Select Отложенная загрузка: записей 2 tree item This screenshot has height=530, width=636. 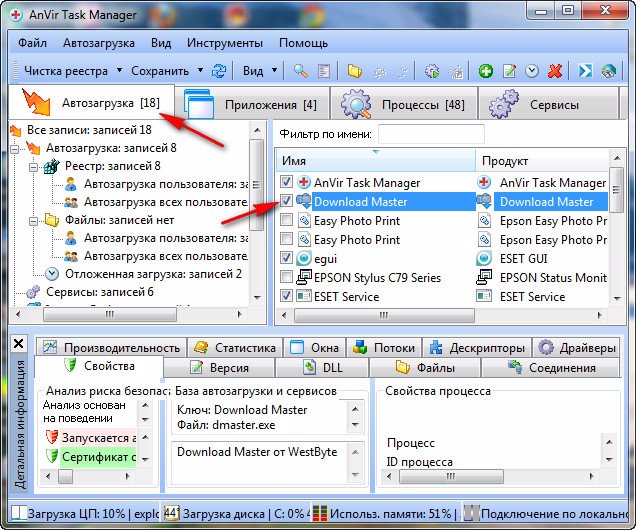(153, 274)
